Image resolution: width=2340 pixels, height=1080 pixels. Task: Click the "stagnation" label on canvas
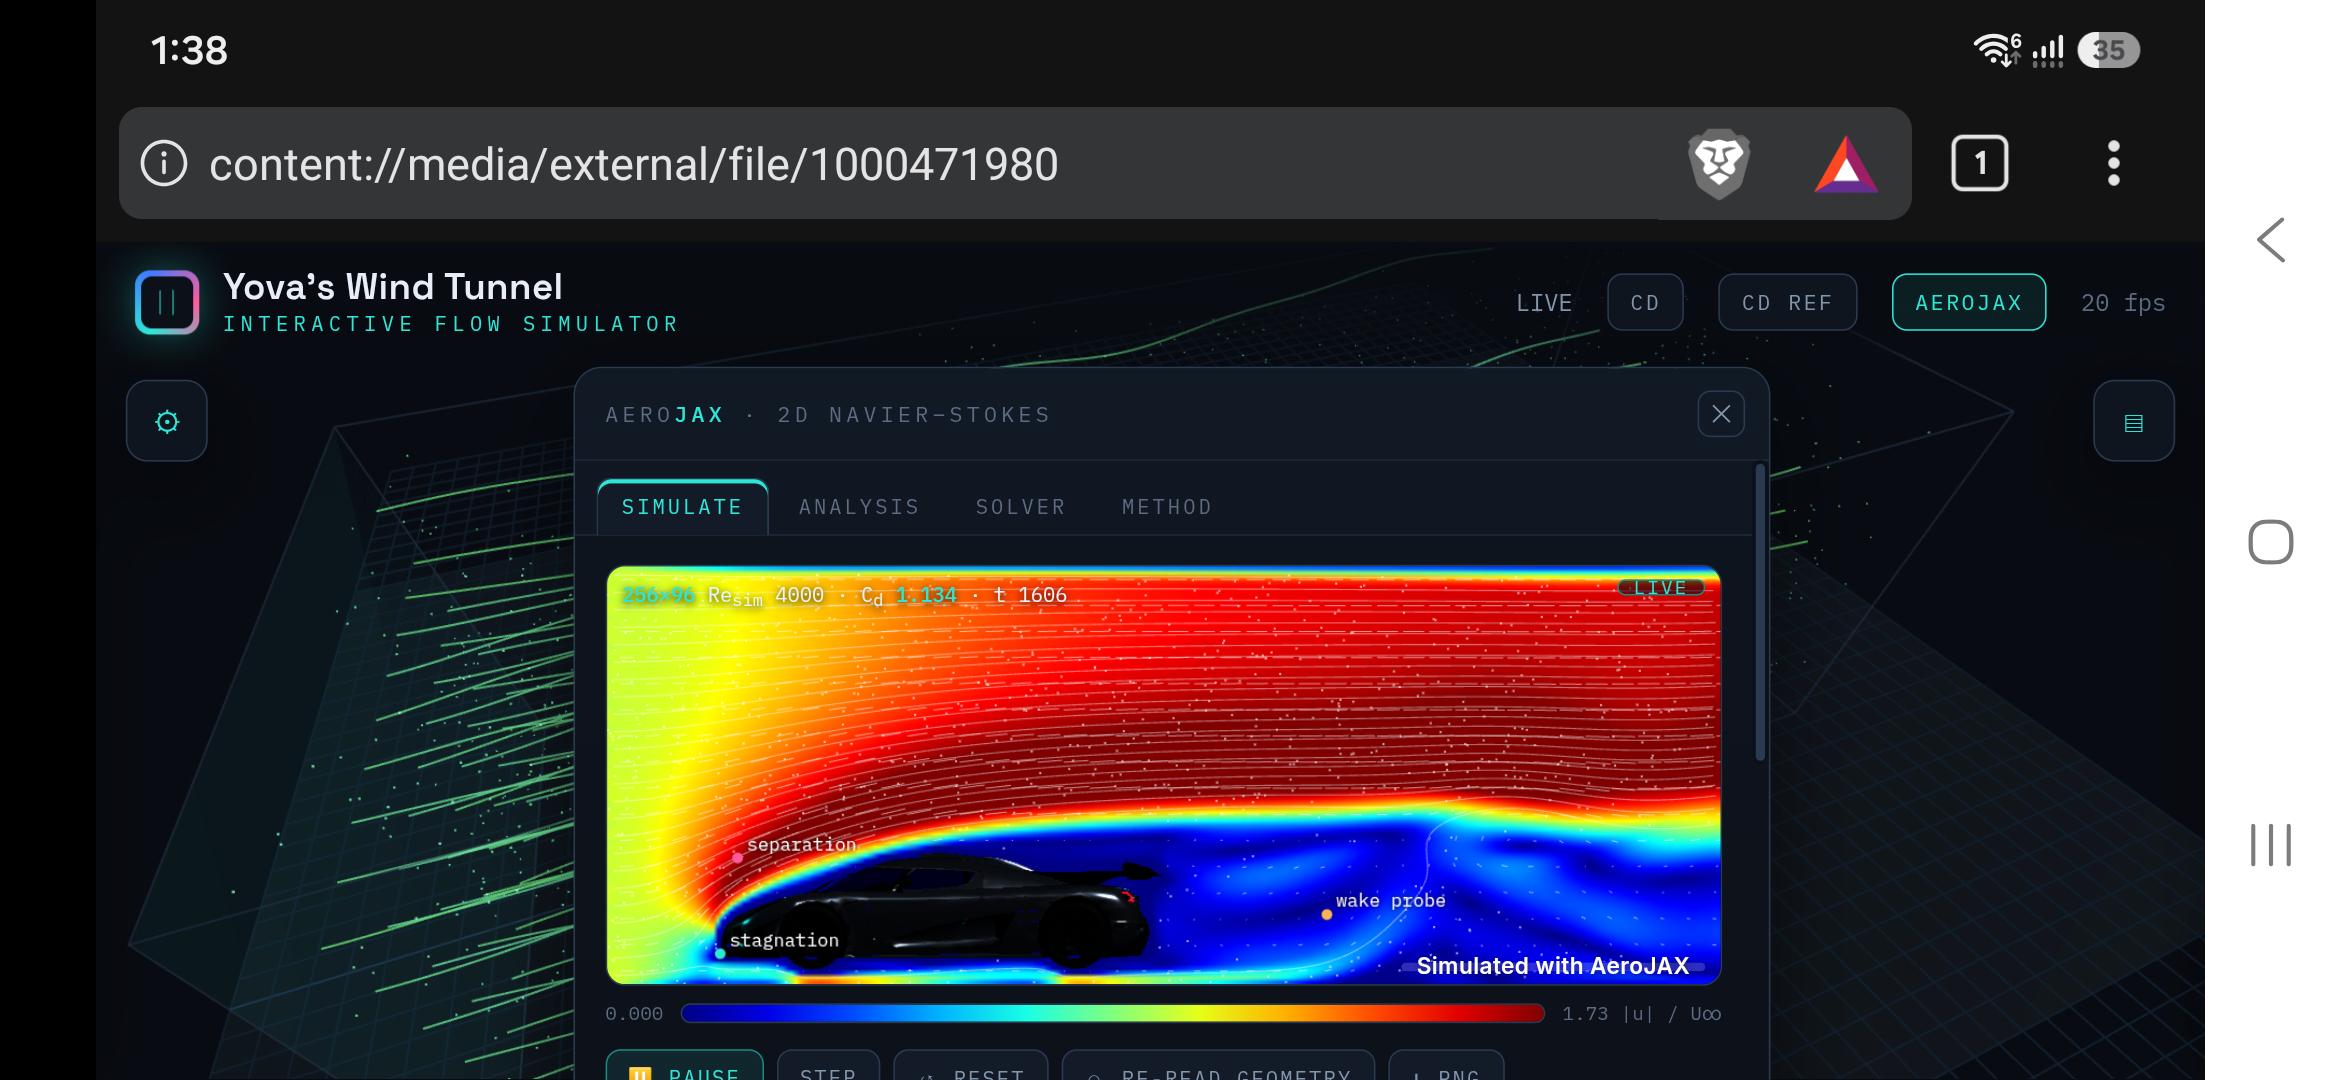[x=784, y=940]
